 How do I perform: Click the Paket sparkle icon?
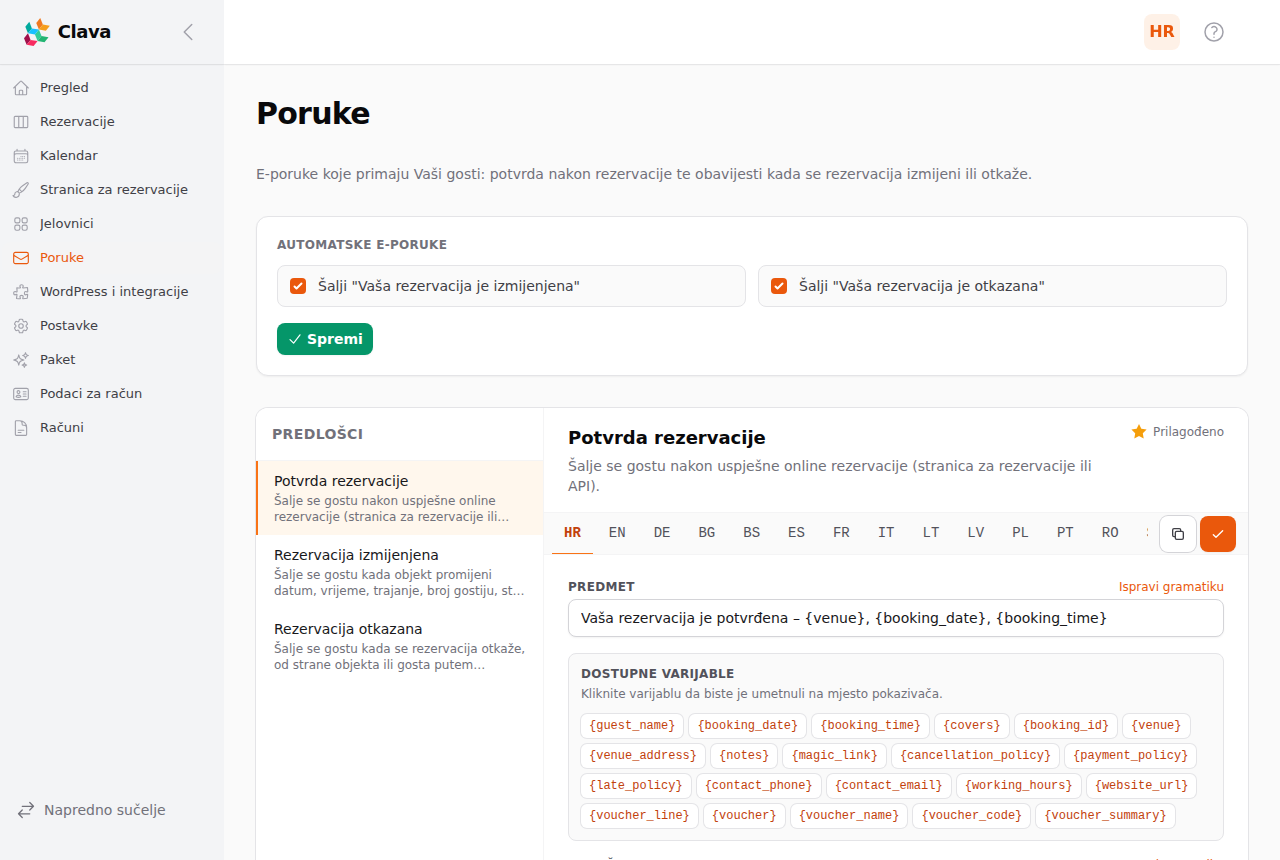pyautogui.click(x=21, y=360)
